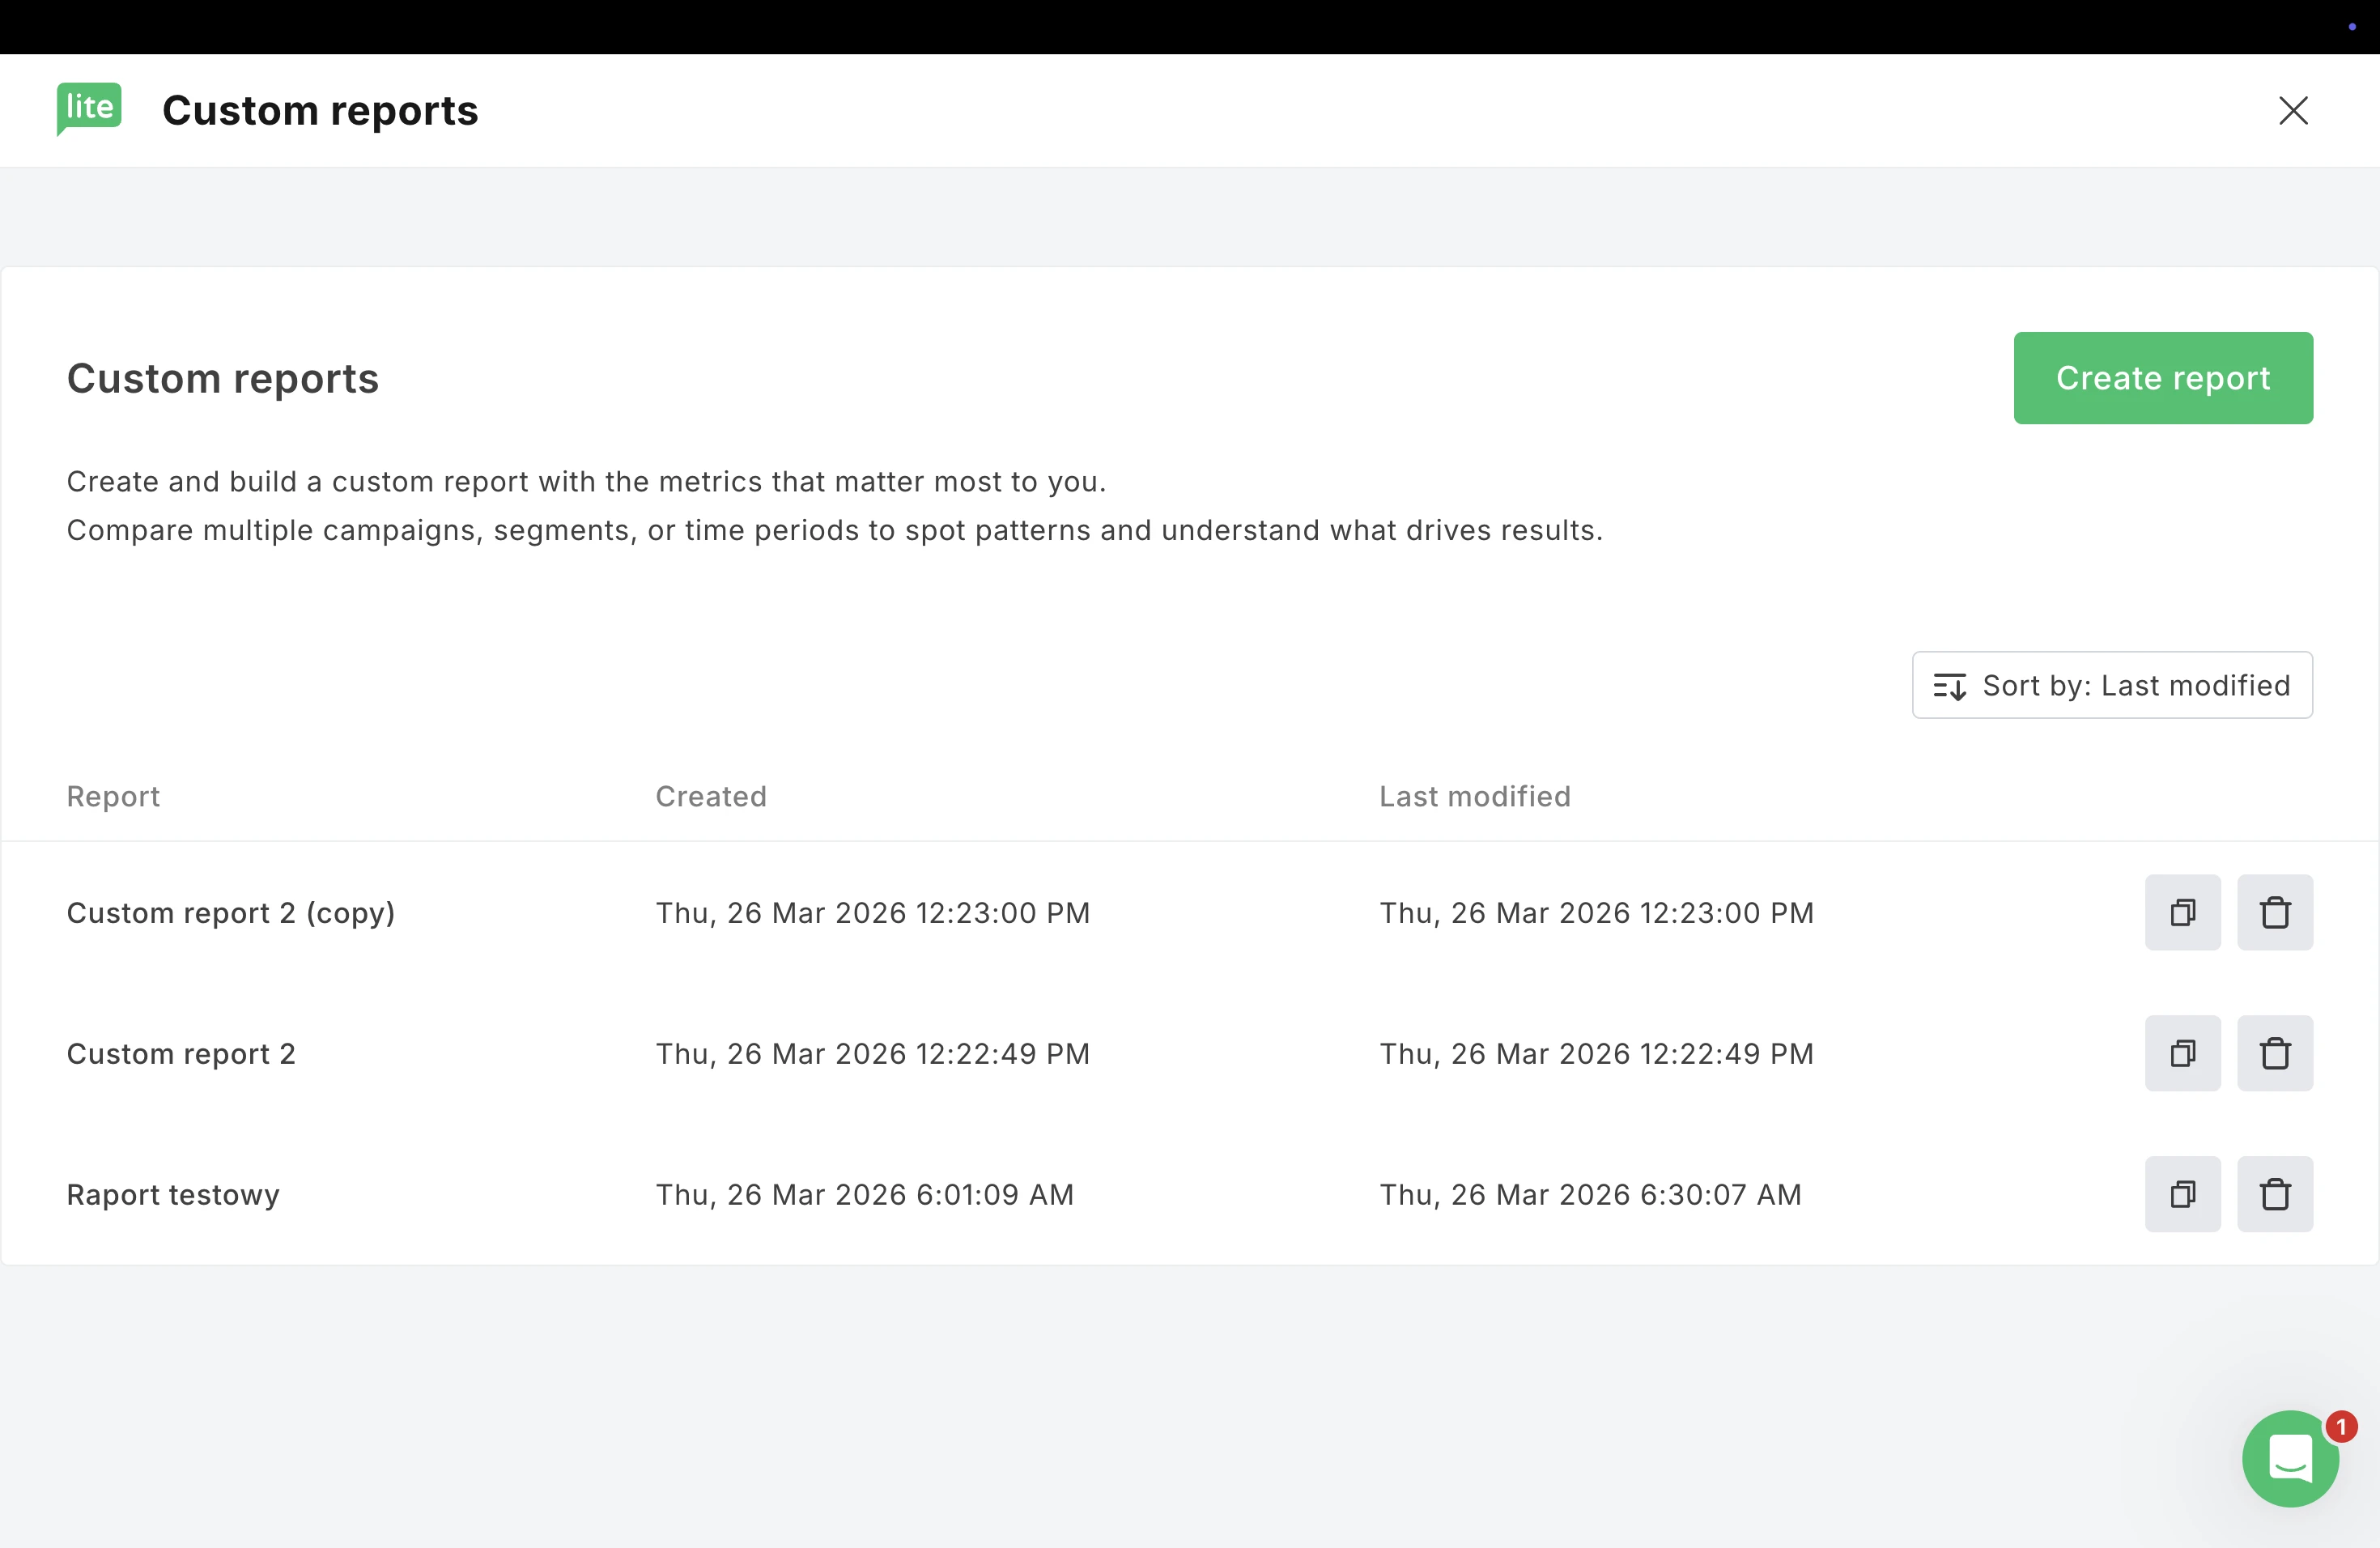Click the Report column header

pos(113,796)
